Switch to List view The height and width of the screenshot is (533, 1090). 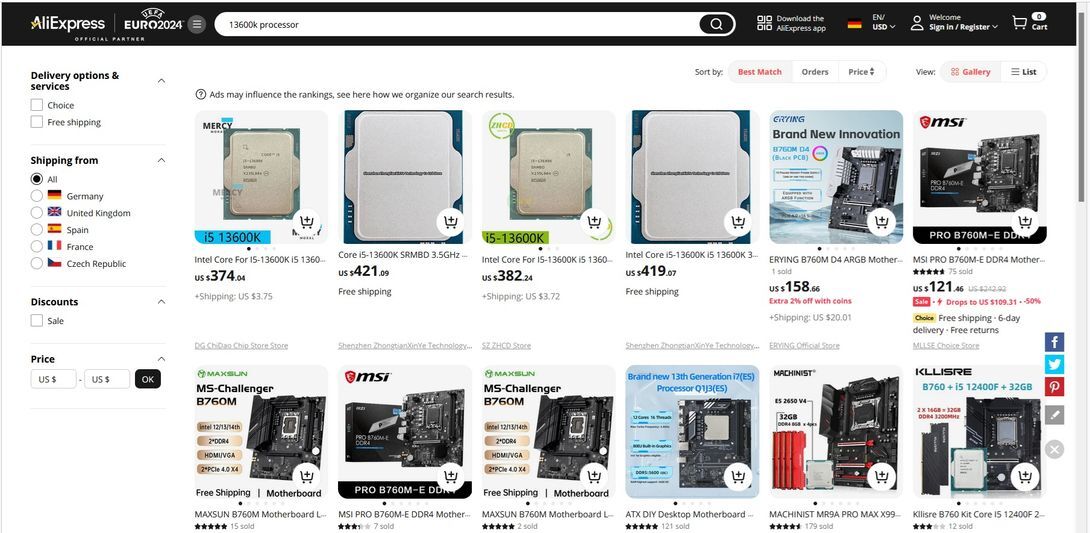(x=1023, y=72)
